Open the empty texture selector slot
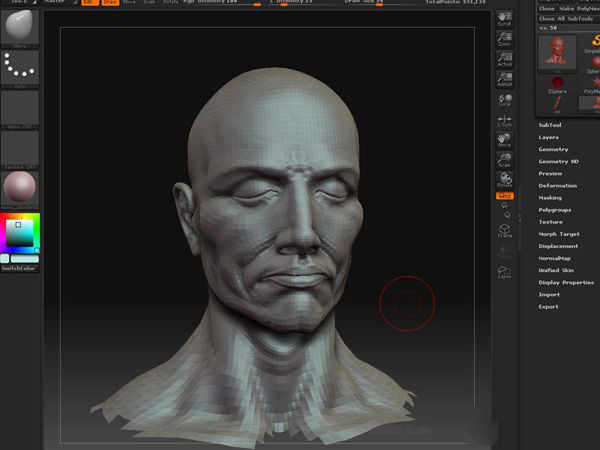The width and height of the screenshot is (600, 450). pyautogui.click(x=20, y=150)
